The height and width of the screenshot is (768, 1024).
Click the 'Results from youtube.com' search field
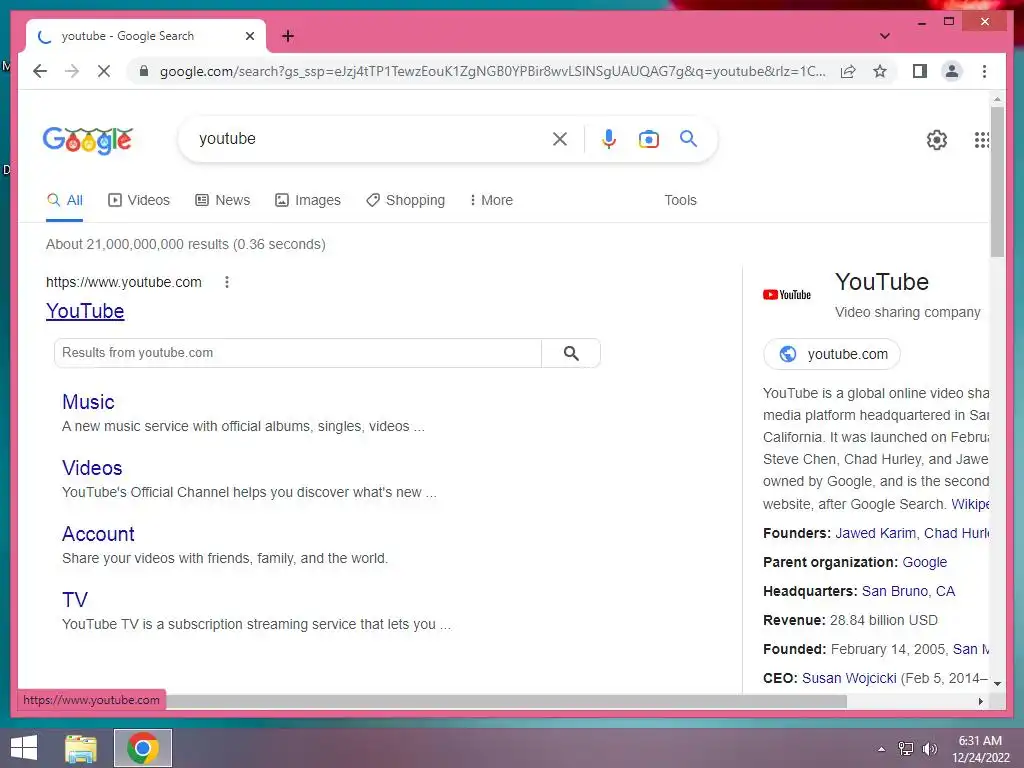pos(298,353)
